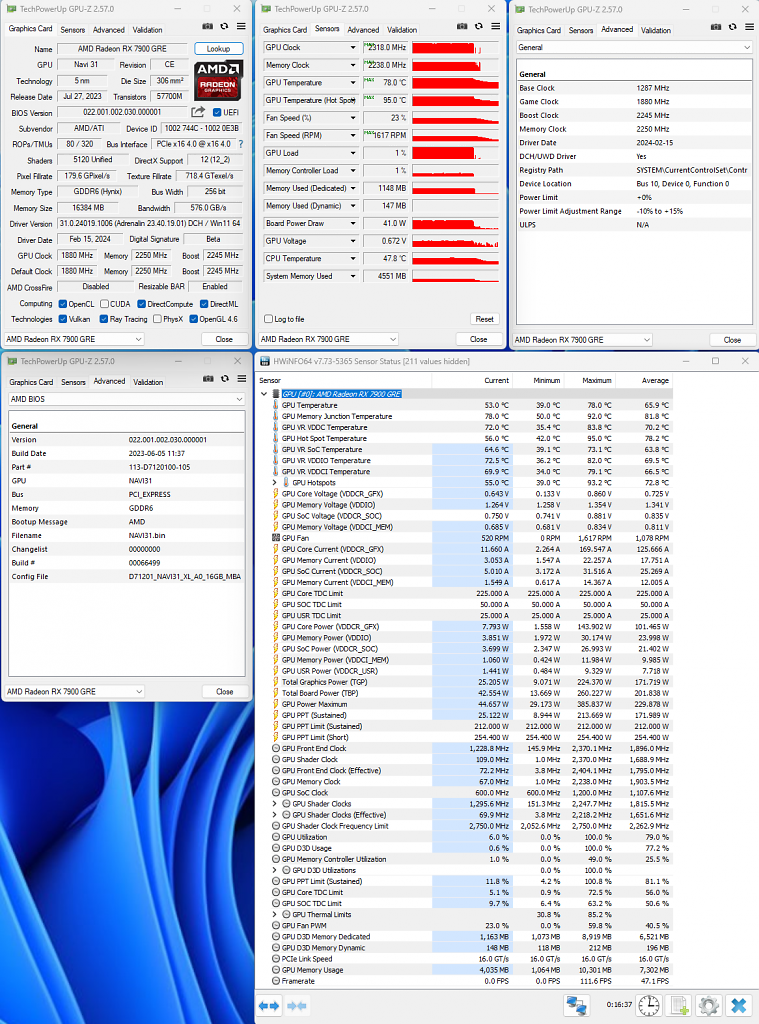Screen dimensions: 759x1024
Task: Open the AMD BIOS combo box
Action: click(126, 399)
